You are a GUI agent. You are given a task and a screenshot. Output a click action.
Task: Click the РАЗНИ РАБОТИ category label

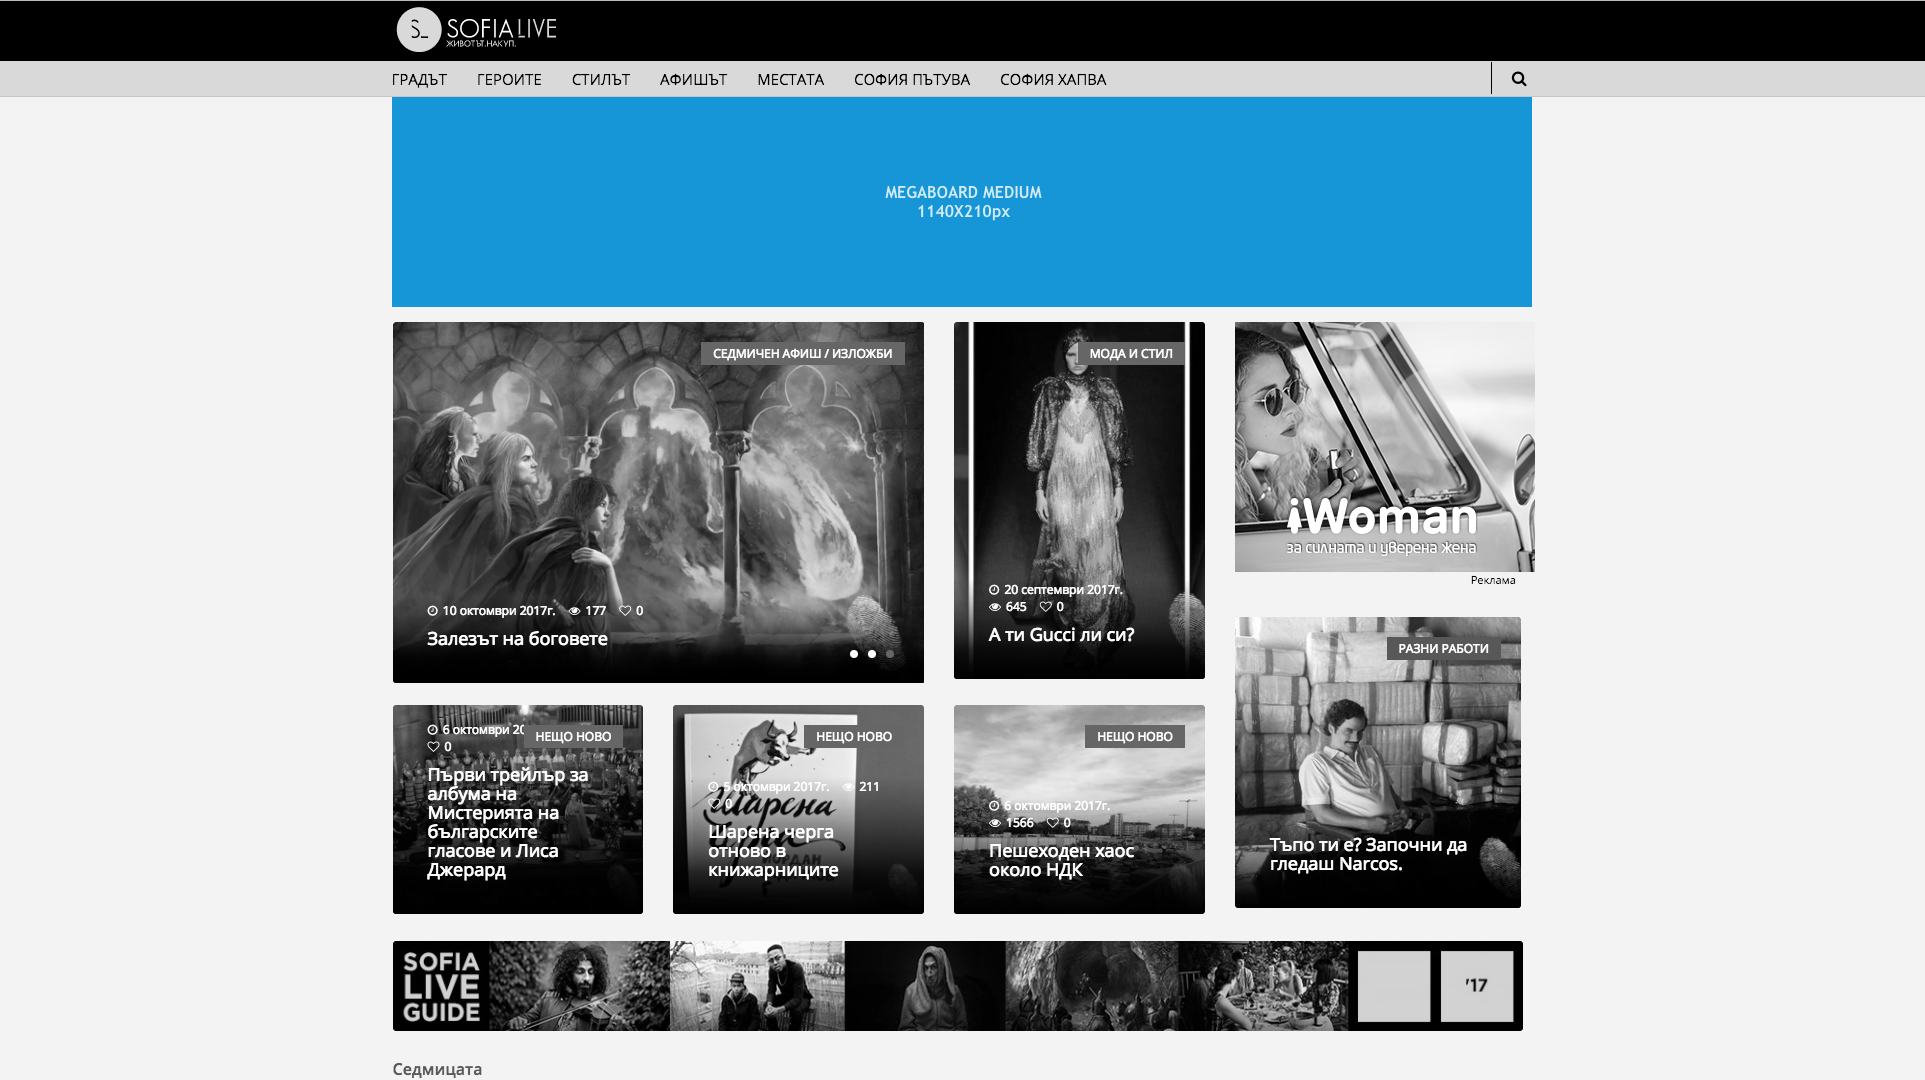click(x=1442, y=649)
